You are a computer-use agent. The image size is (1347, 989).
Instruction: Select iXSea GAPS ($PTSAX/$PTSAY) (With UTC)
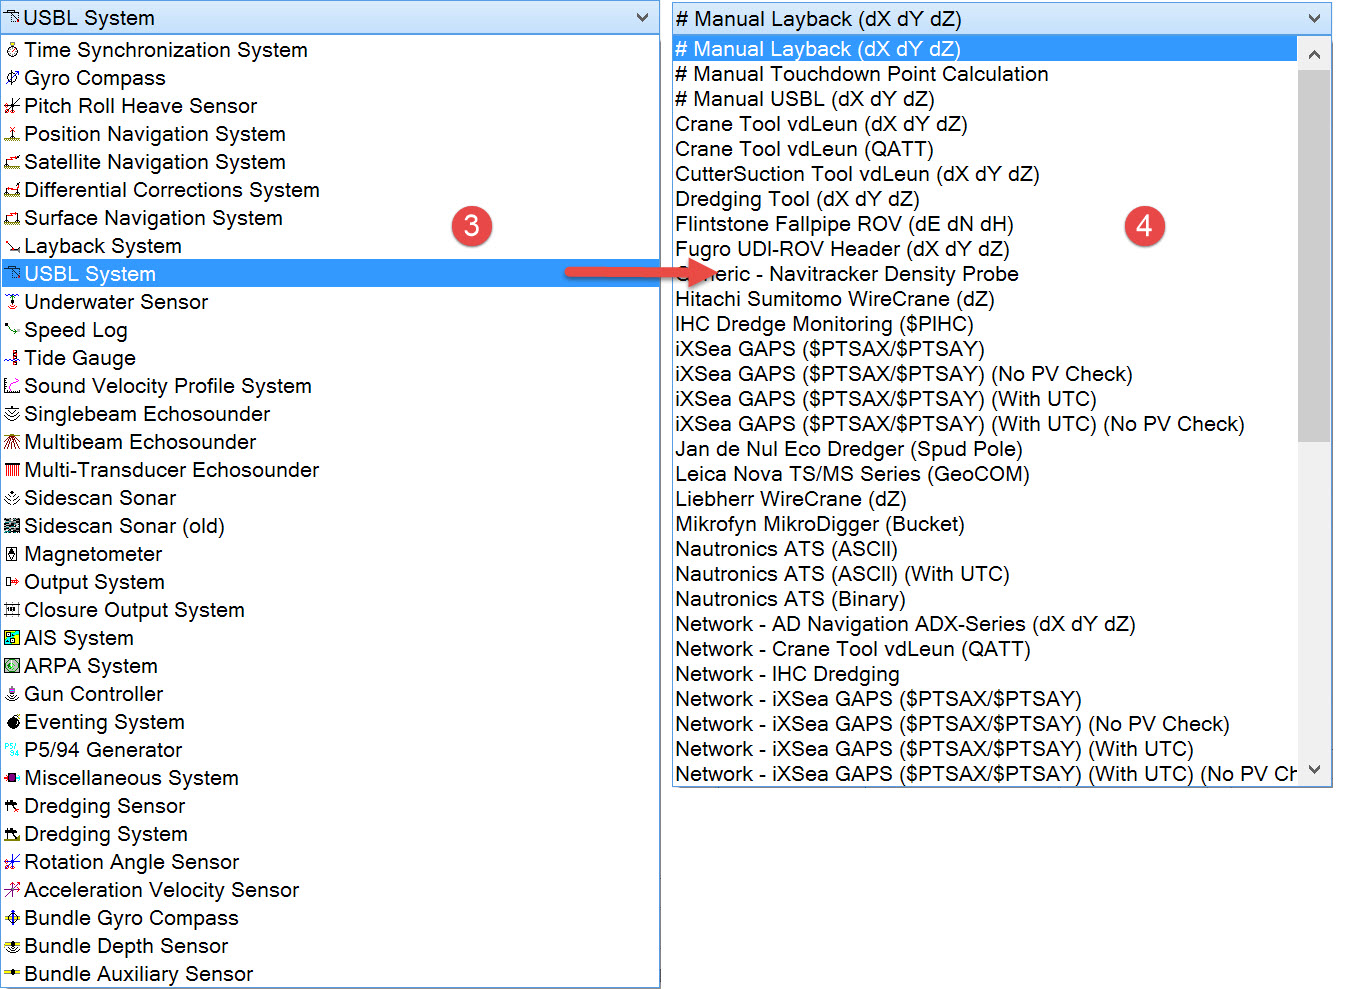985,399
